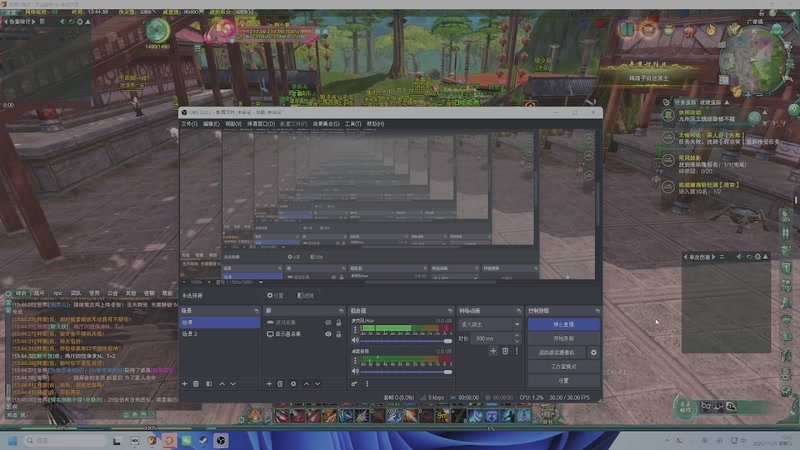Viewport: 800px width, 450px height.
Task: Open desktop audio channel three-dot options
Action: pos(355,361)
